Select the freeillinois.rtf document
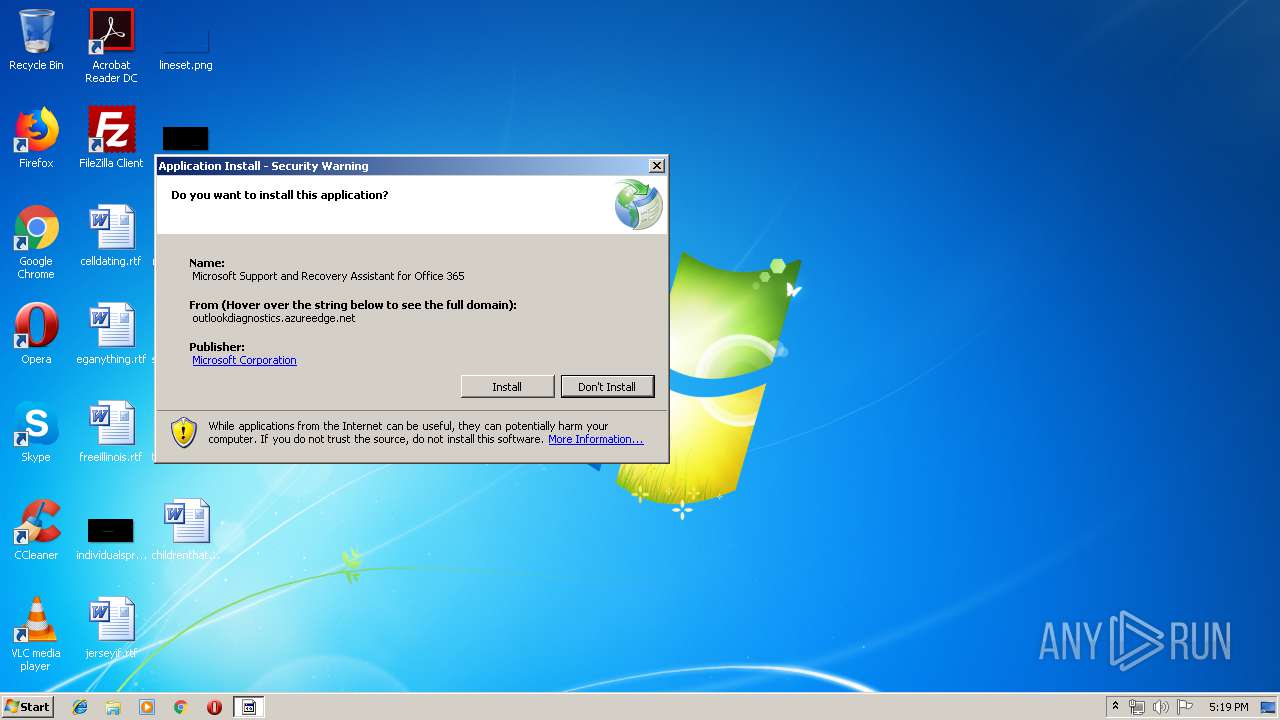 [111, 432]
